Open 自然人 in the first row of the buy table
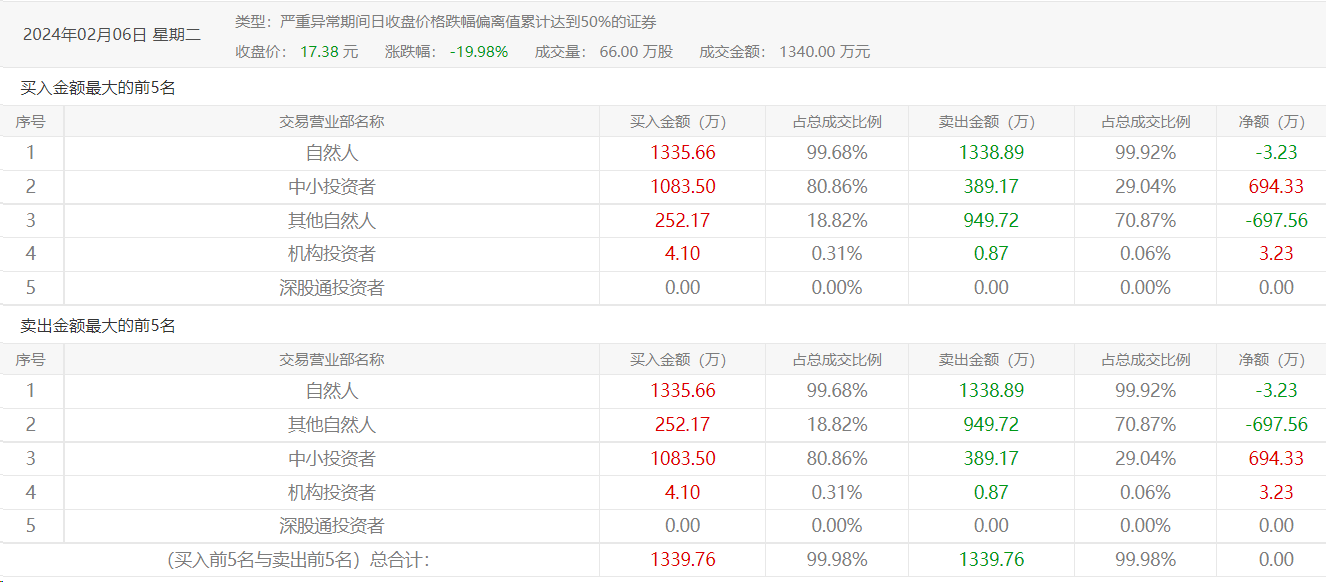1326x582 pixels. [x=331, y=153]
